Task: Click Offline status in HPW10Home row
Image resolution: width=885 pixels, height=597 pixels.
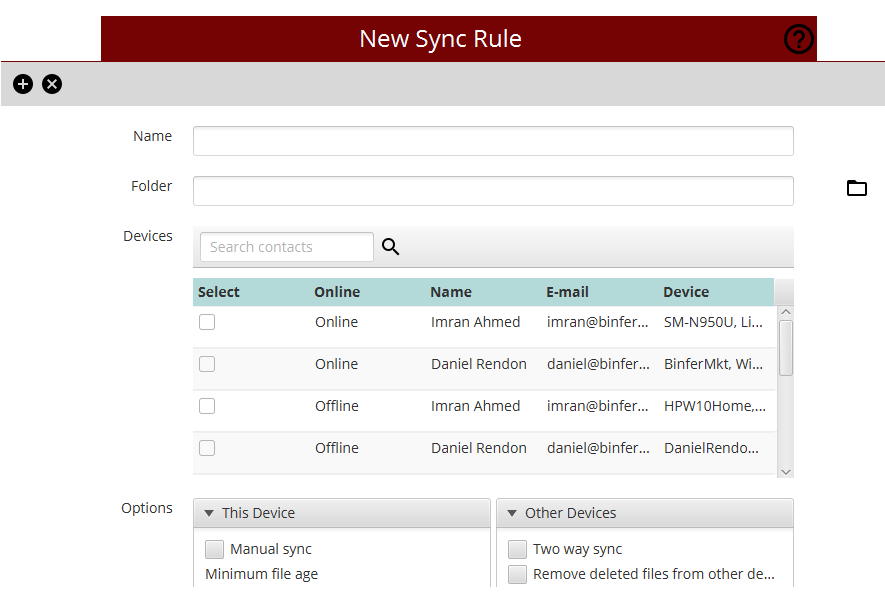Action: pyautogui.click(x=337, y=406)
